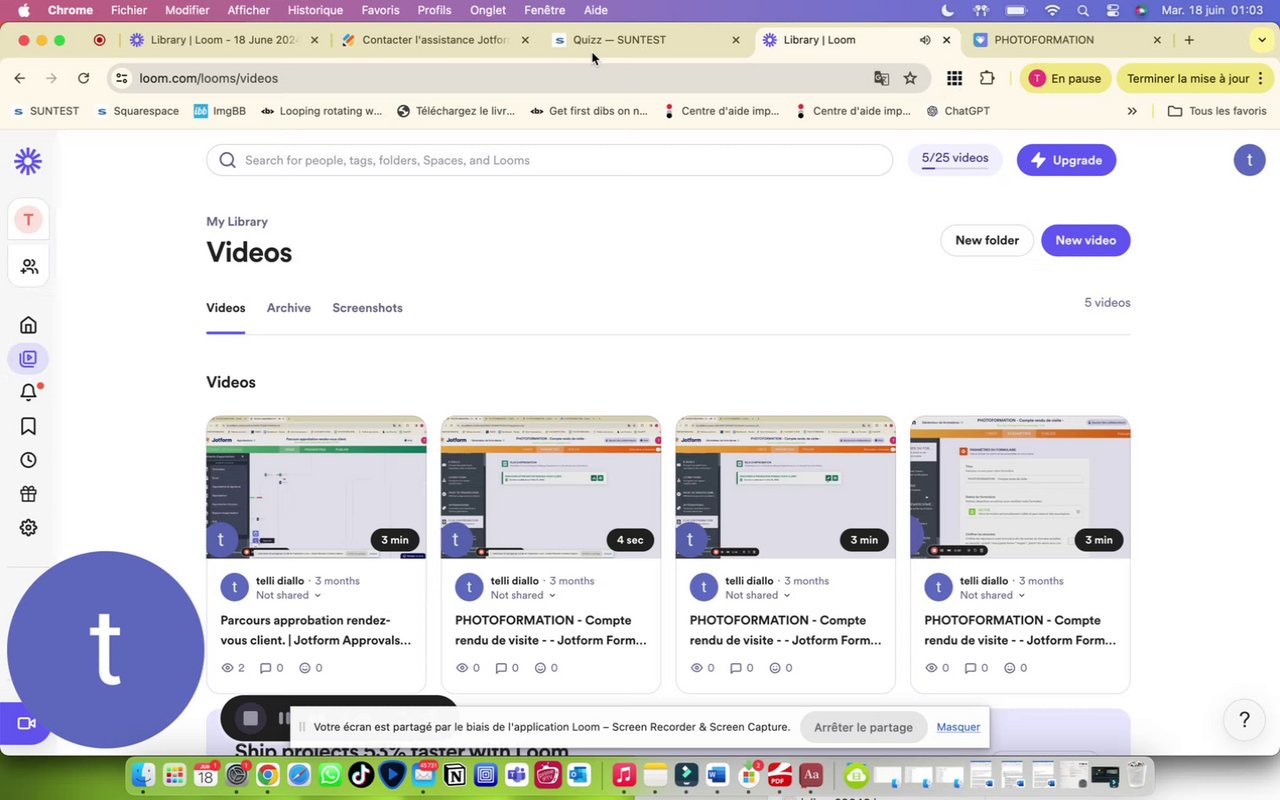
Task: Click the My Library breadcrumb
Action: (237, 222)
